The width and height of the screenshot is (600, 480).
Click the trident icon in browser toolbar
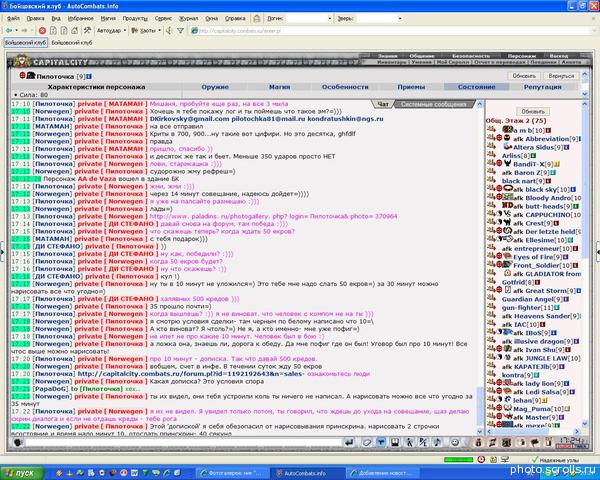(169, 31)
